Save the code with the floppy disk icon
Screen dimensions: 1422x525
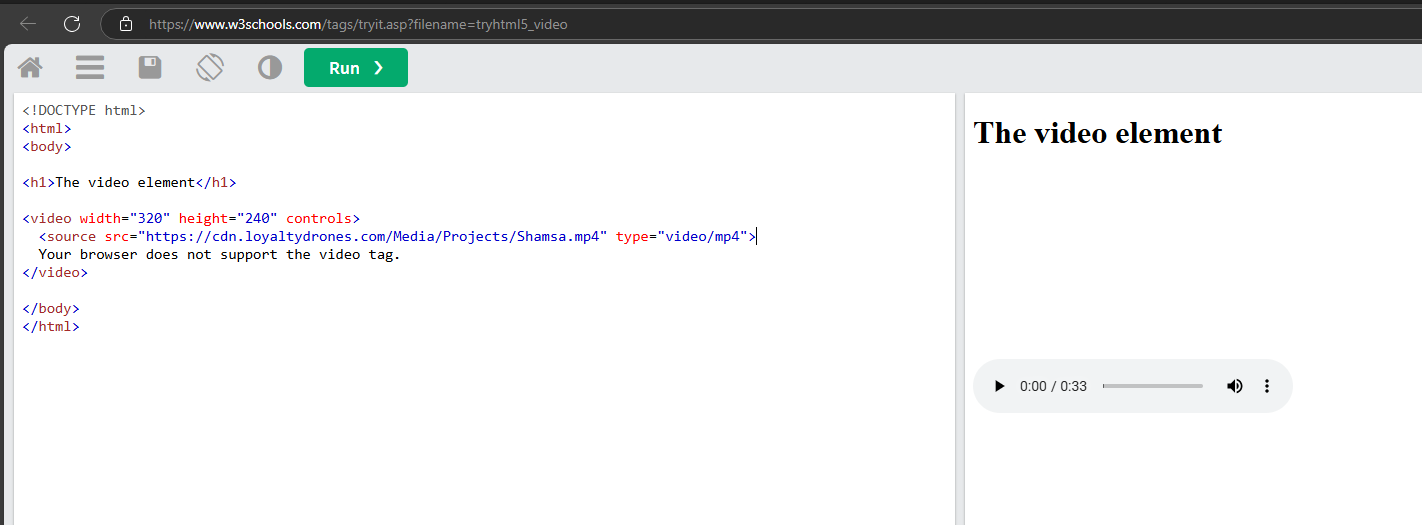click(x=150, y=68)
